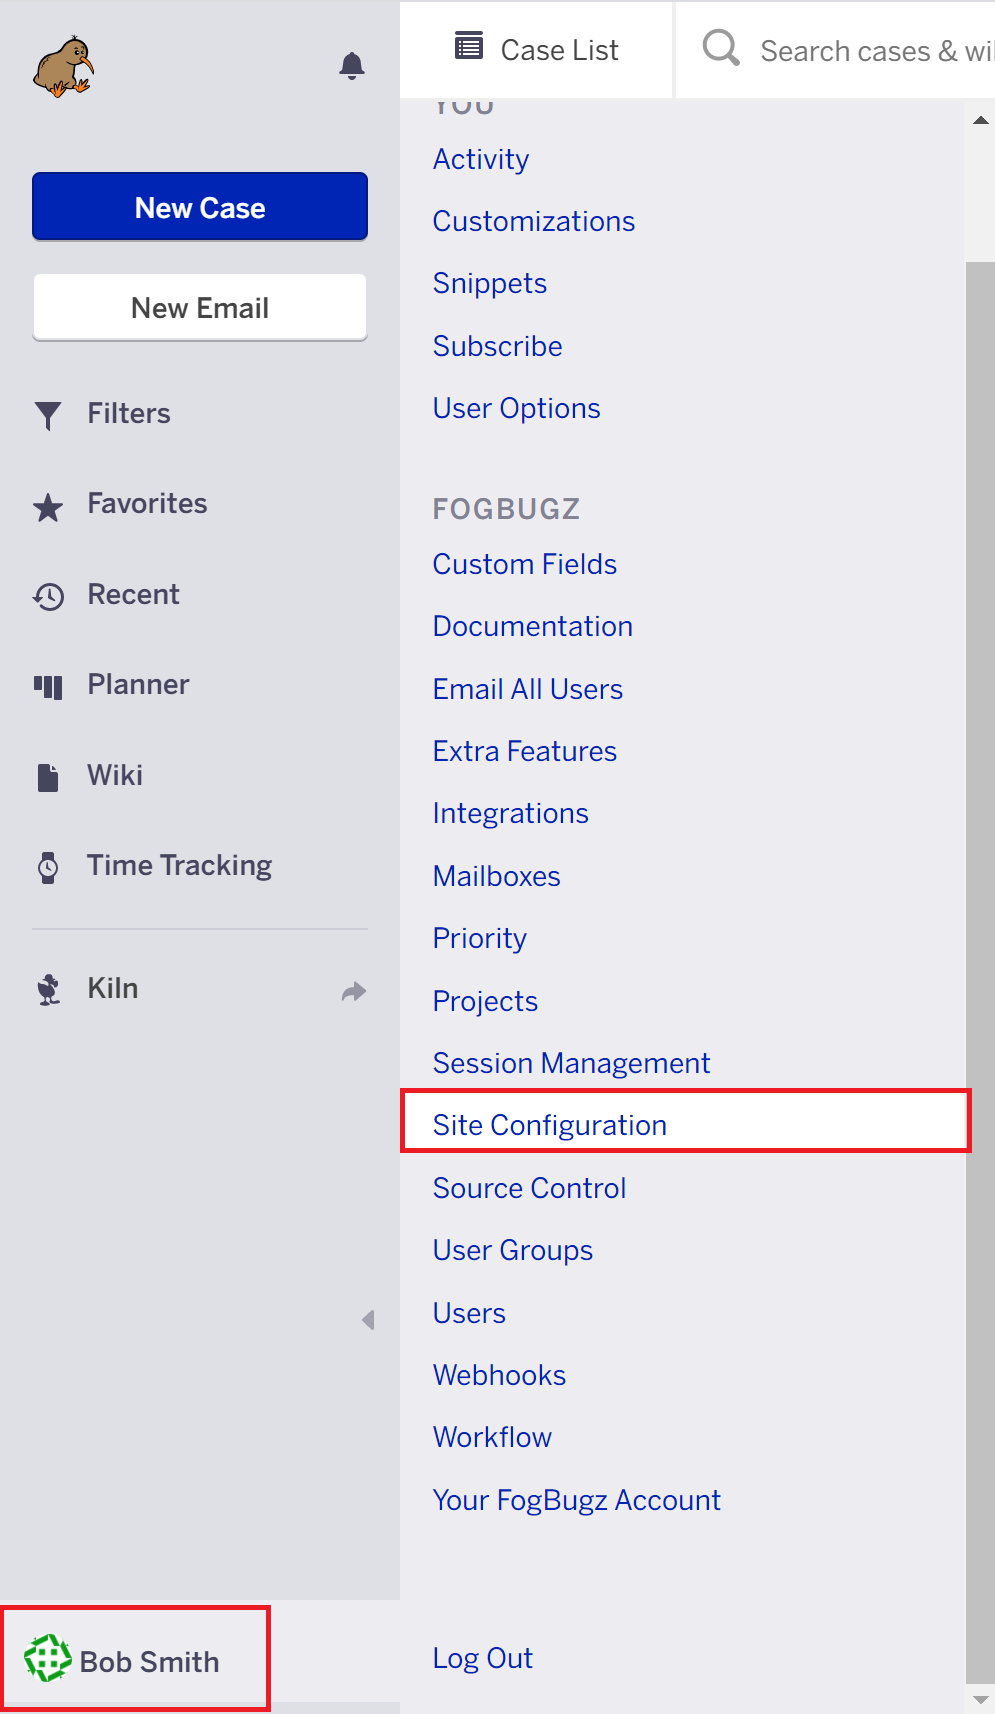Open the Case List tab

[537, 50]
